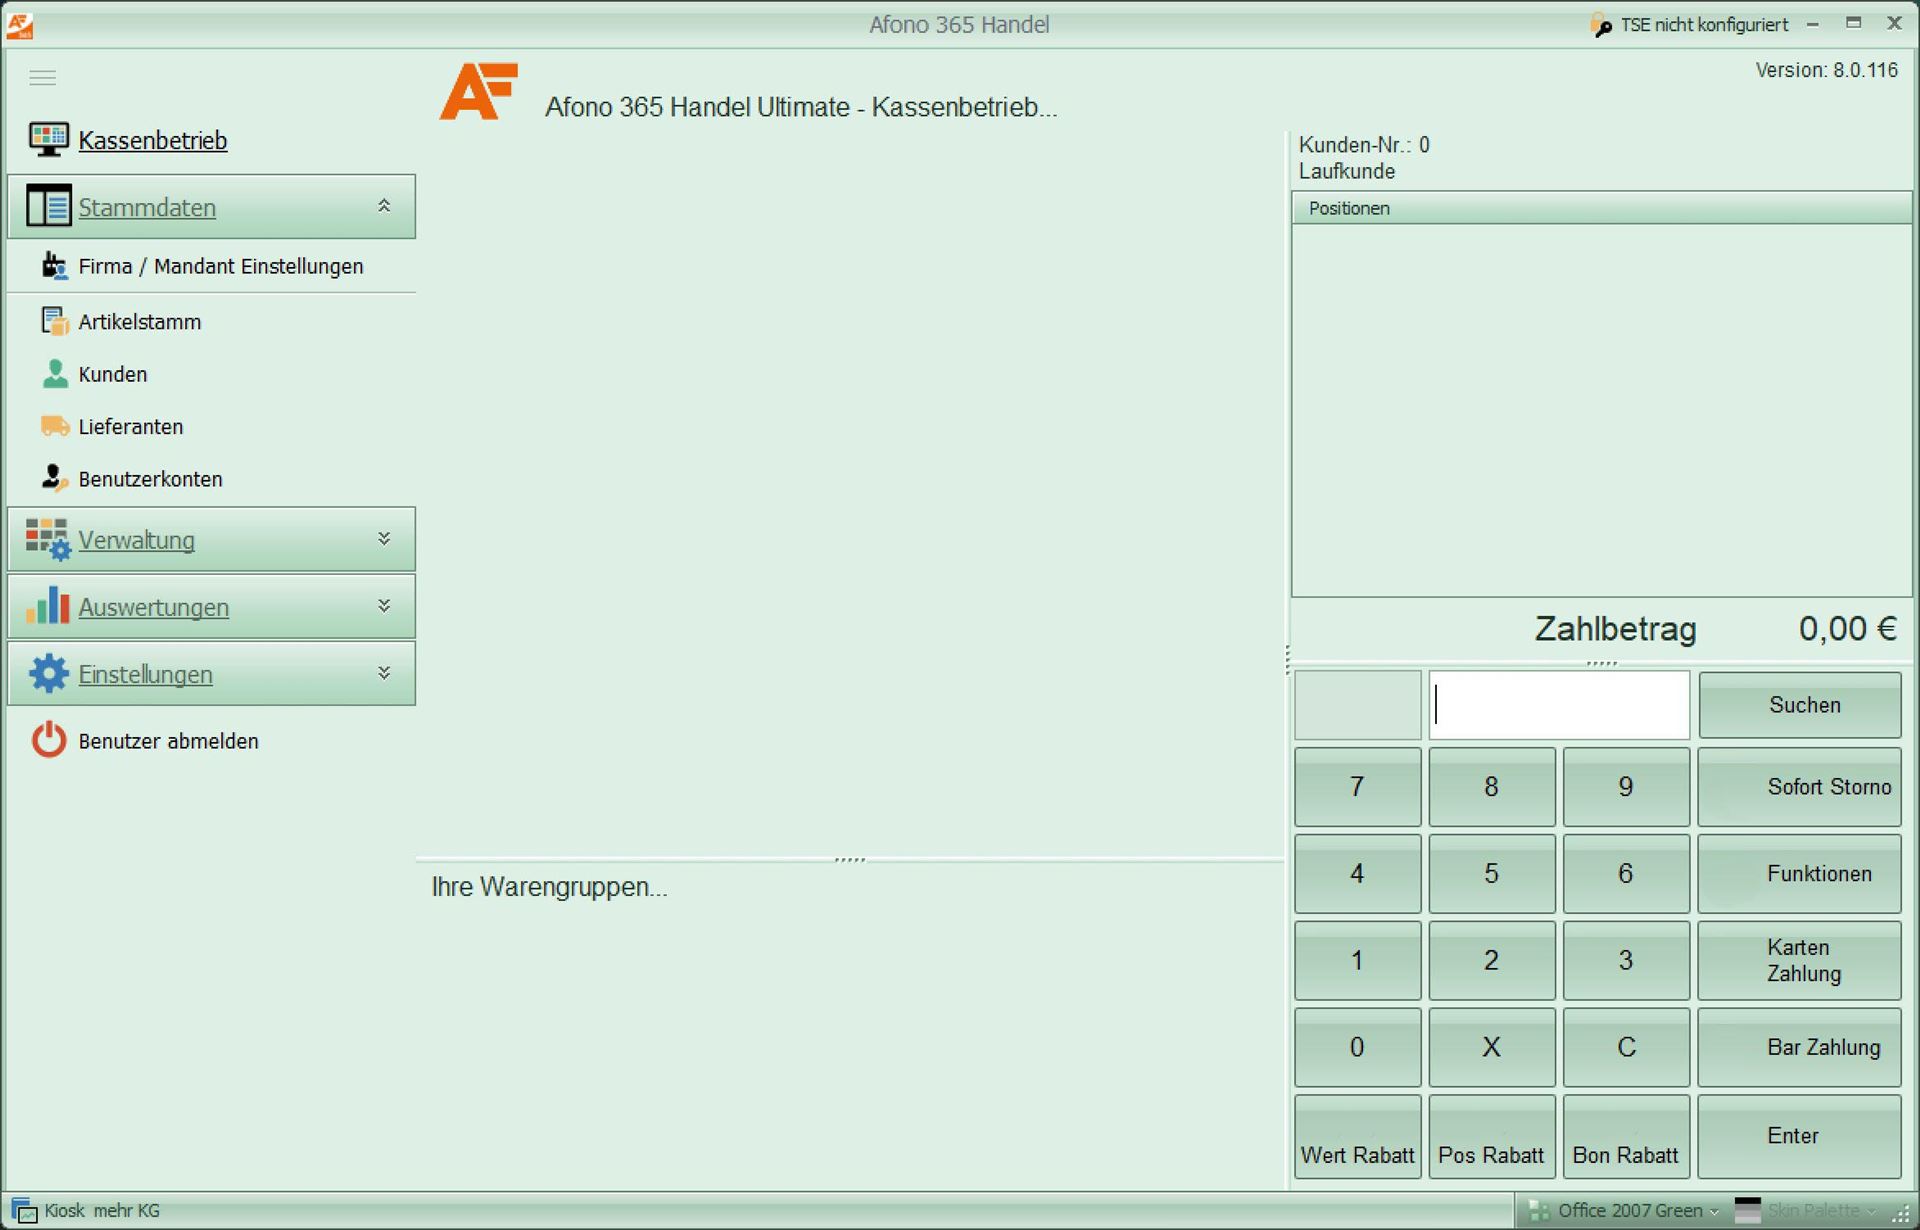Expand the Einstellungen section chevron
This screenshot has width=1920, height=1230.
(x=384, y=673)
